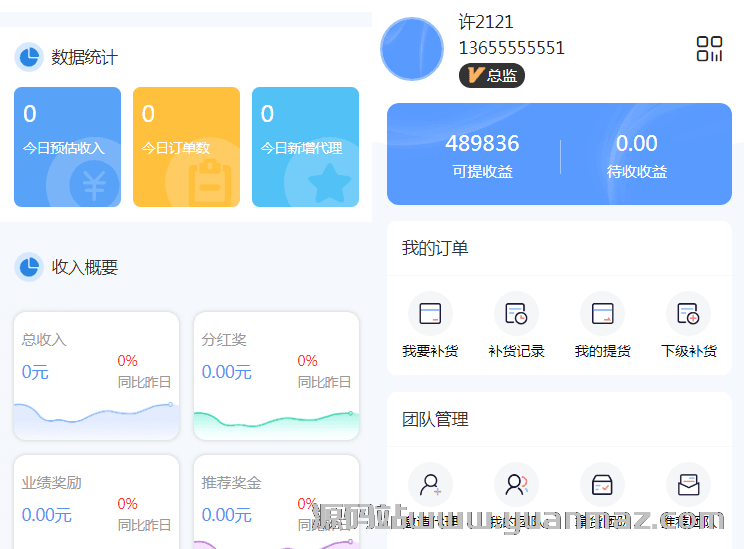Click the pie chart icon beside 数据统计

pos(29,57)
